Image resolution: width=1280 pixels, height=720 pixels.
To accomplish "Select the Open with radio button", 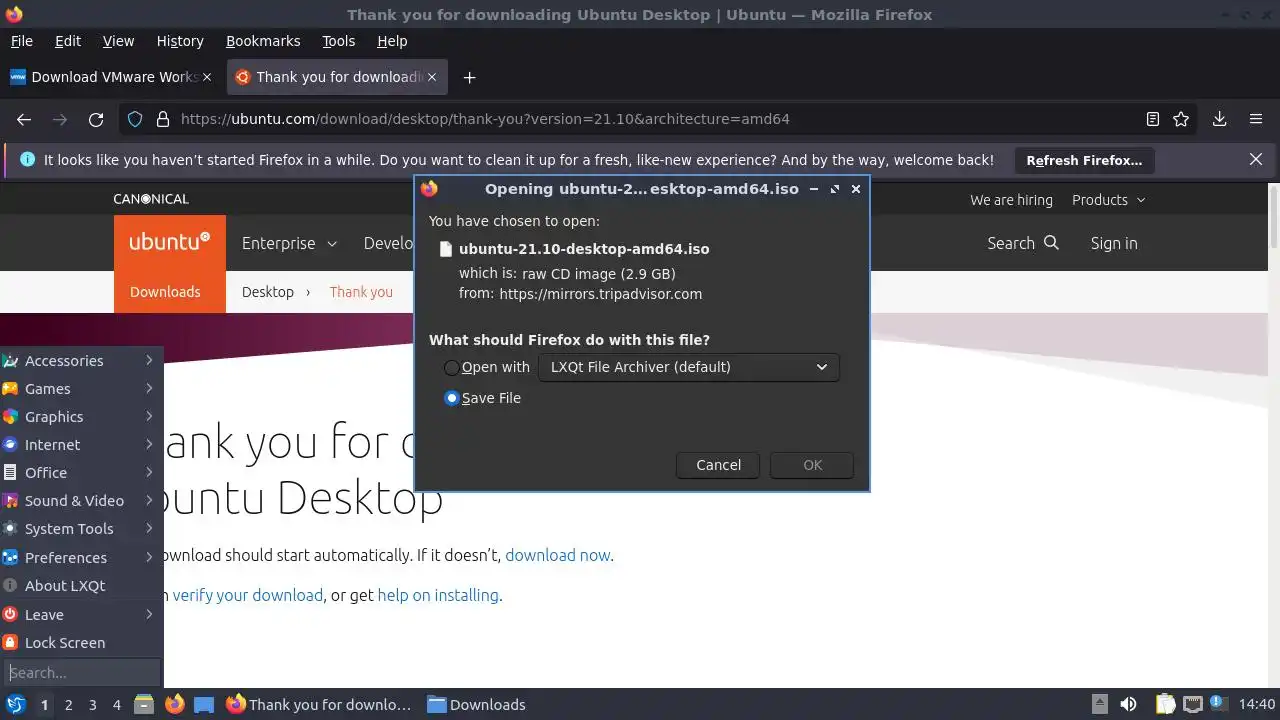I will [452, 367].
